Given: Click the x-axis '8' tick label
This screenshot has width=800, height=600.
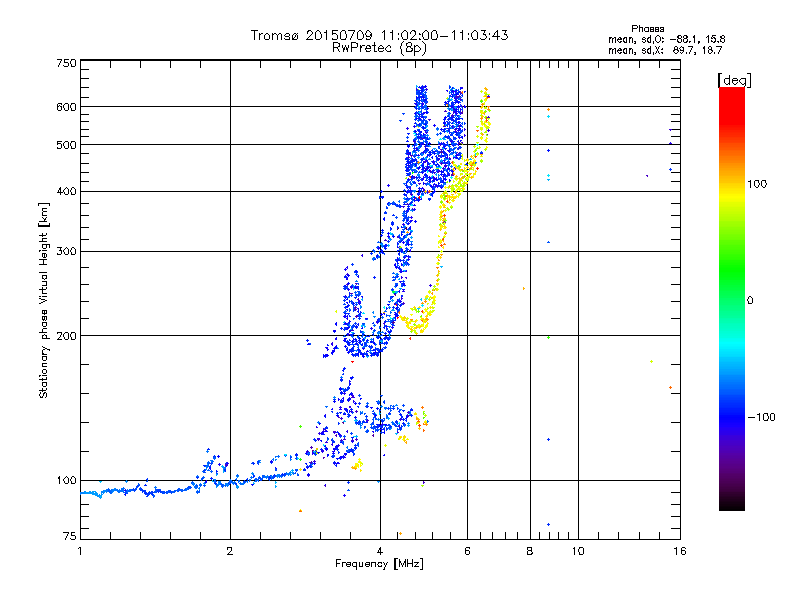Looking at the screenshot, I should pyautogui.click(x=530, y=551).
